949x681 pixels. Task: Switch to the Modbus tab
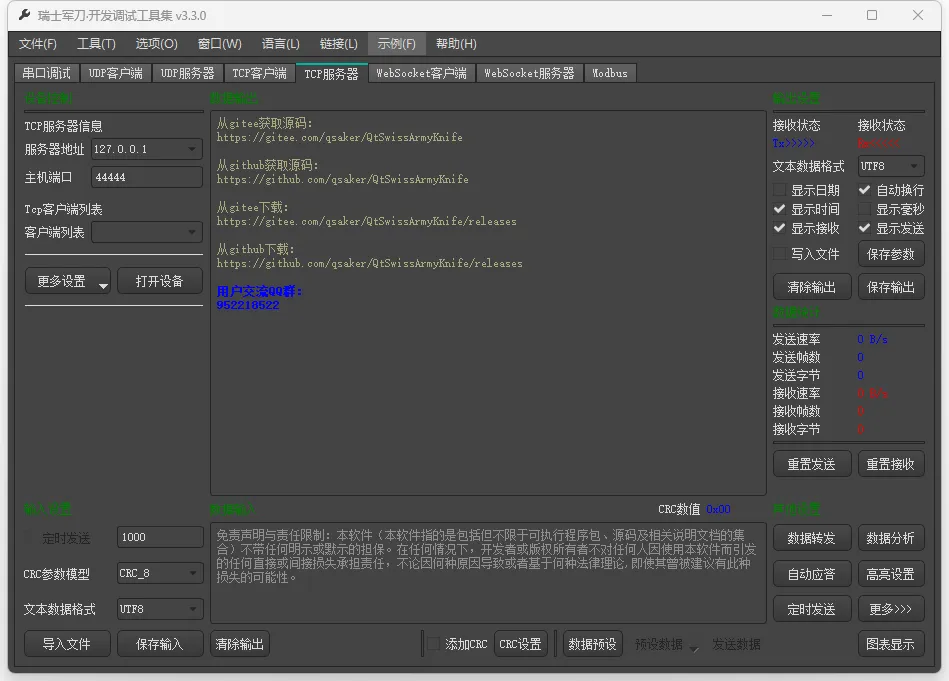pyautogui.click(x=610, y=73)
